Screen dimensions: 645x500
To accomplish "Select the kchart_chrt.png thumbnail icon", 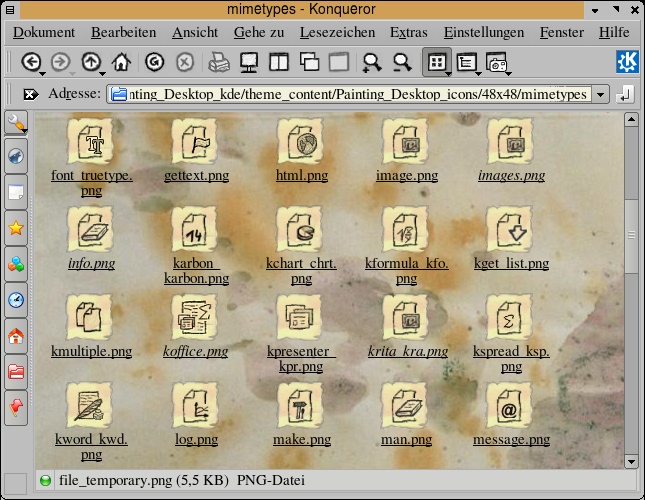I will 300,229.
